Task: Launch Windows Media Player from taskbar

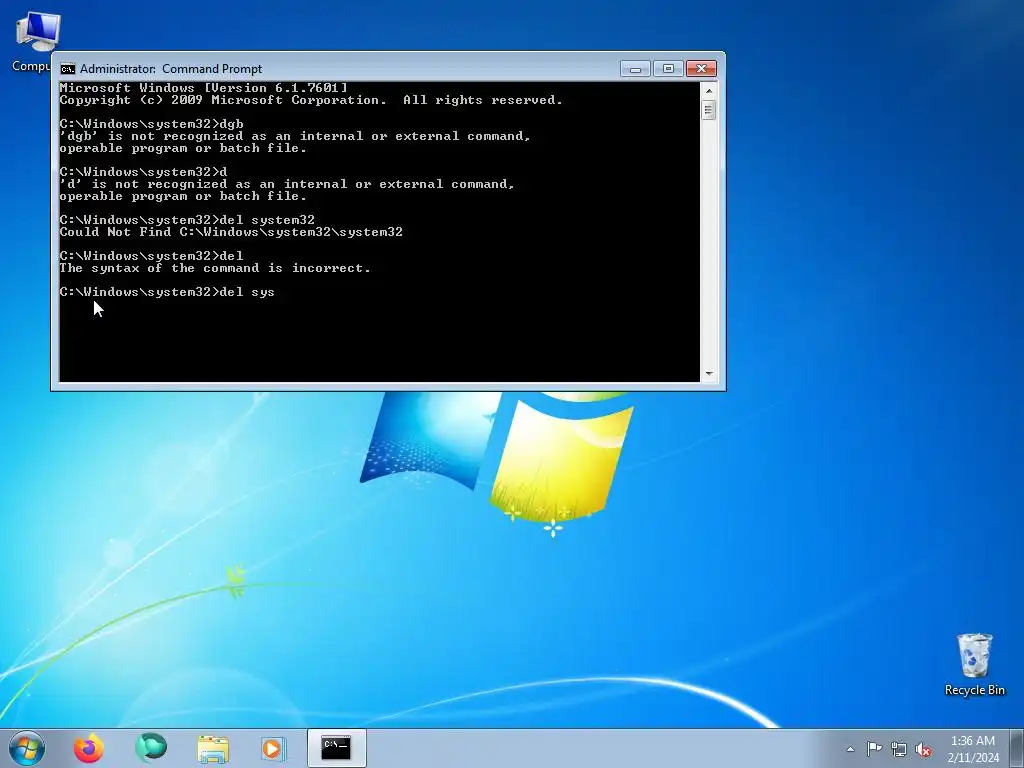Action: click(272, 748)
